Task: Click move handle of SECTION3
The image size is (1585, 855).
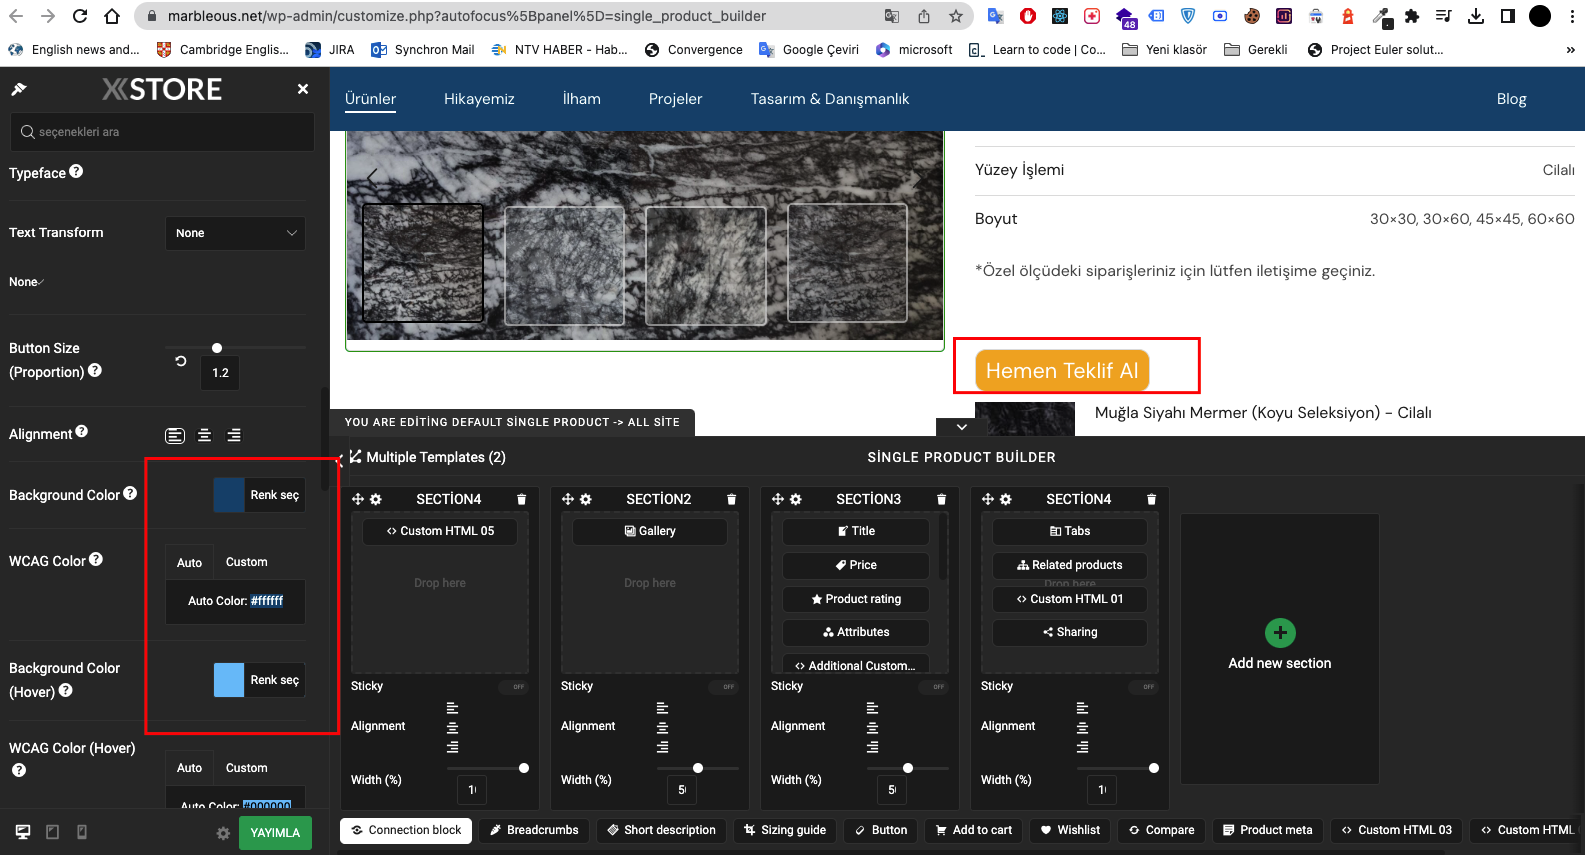Action: coord(778,499)
